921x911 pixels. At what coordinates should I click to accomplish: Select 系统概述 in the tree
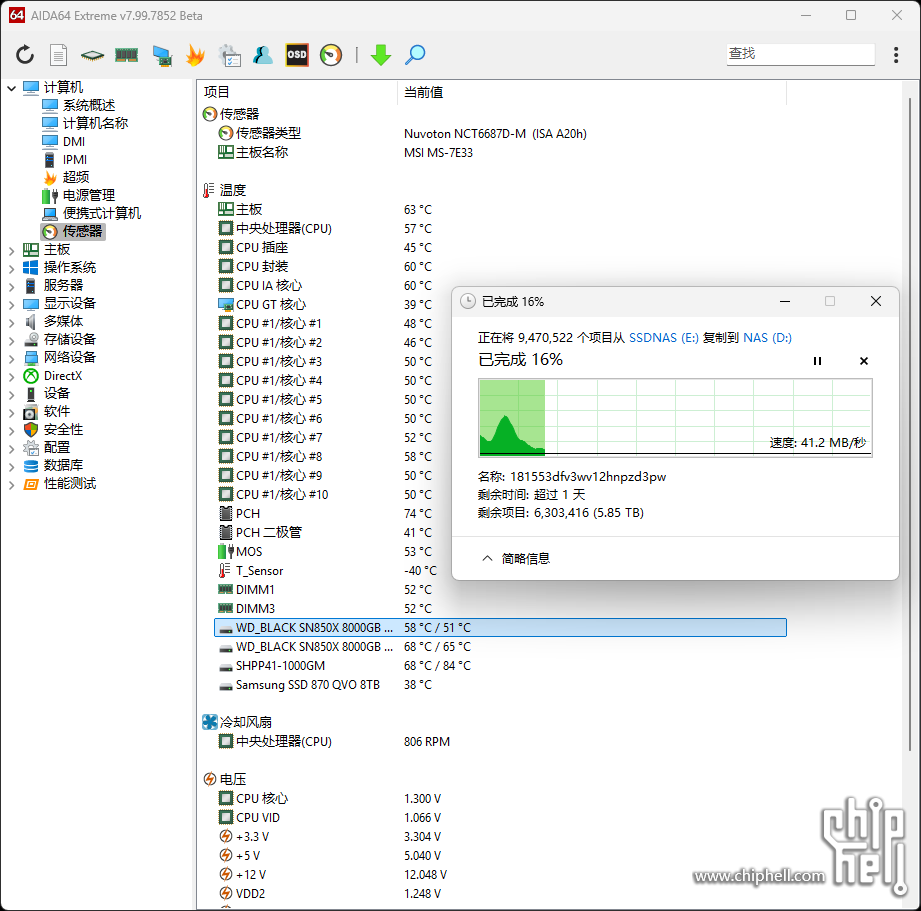(89, 105)
